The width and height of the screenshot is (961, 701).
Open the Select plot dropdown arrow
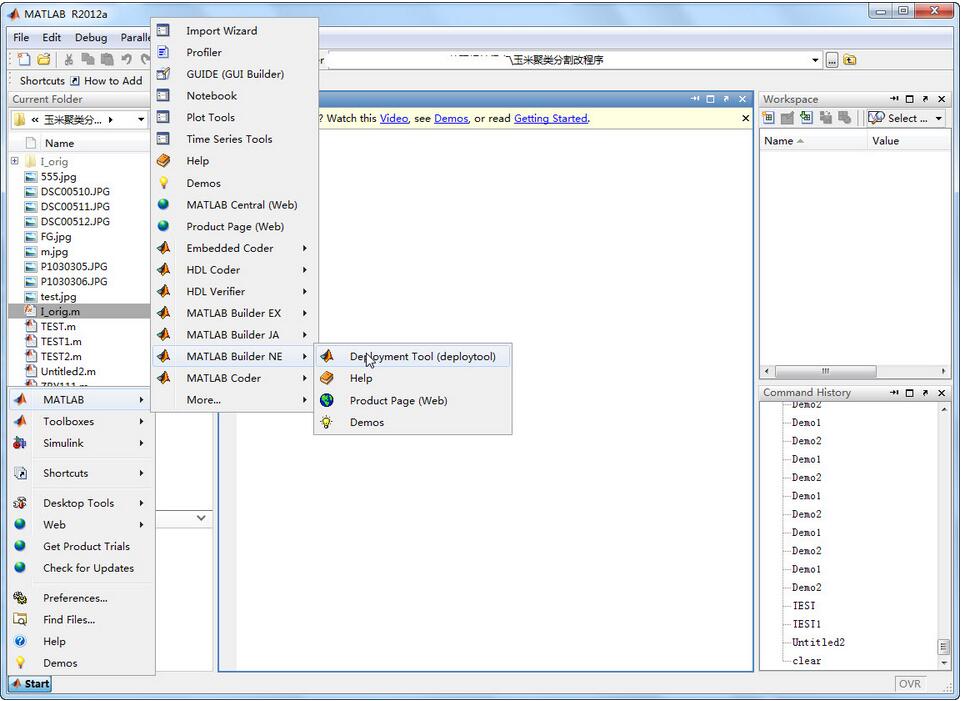coord(939,118)
